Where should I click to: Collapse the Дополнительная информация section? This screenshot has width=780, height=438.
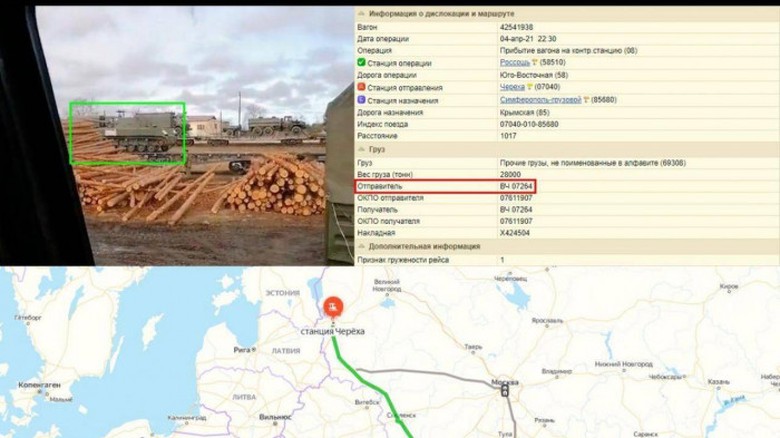click(x=361, y=246)
